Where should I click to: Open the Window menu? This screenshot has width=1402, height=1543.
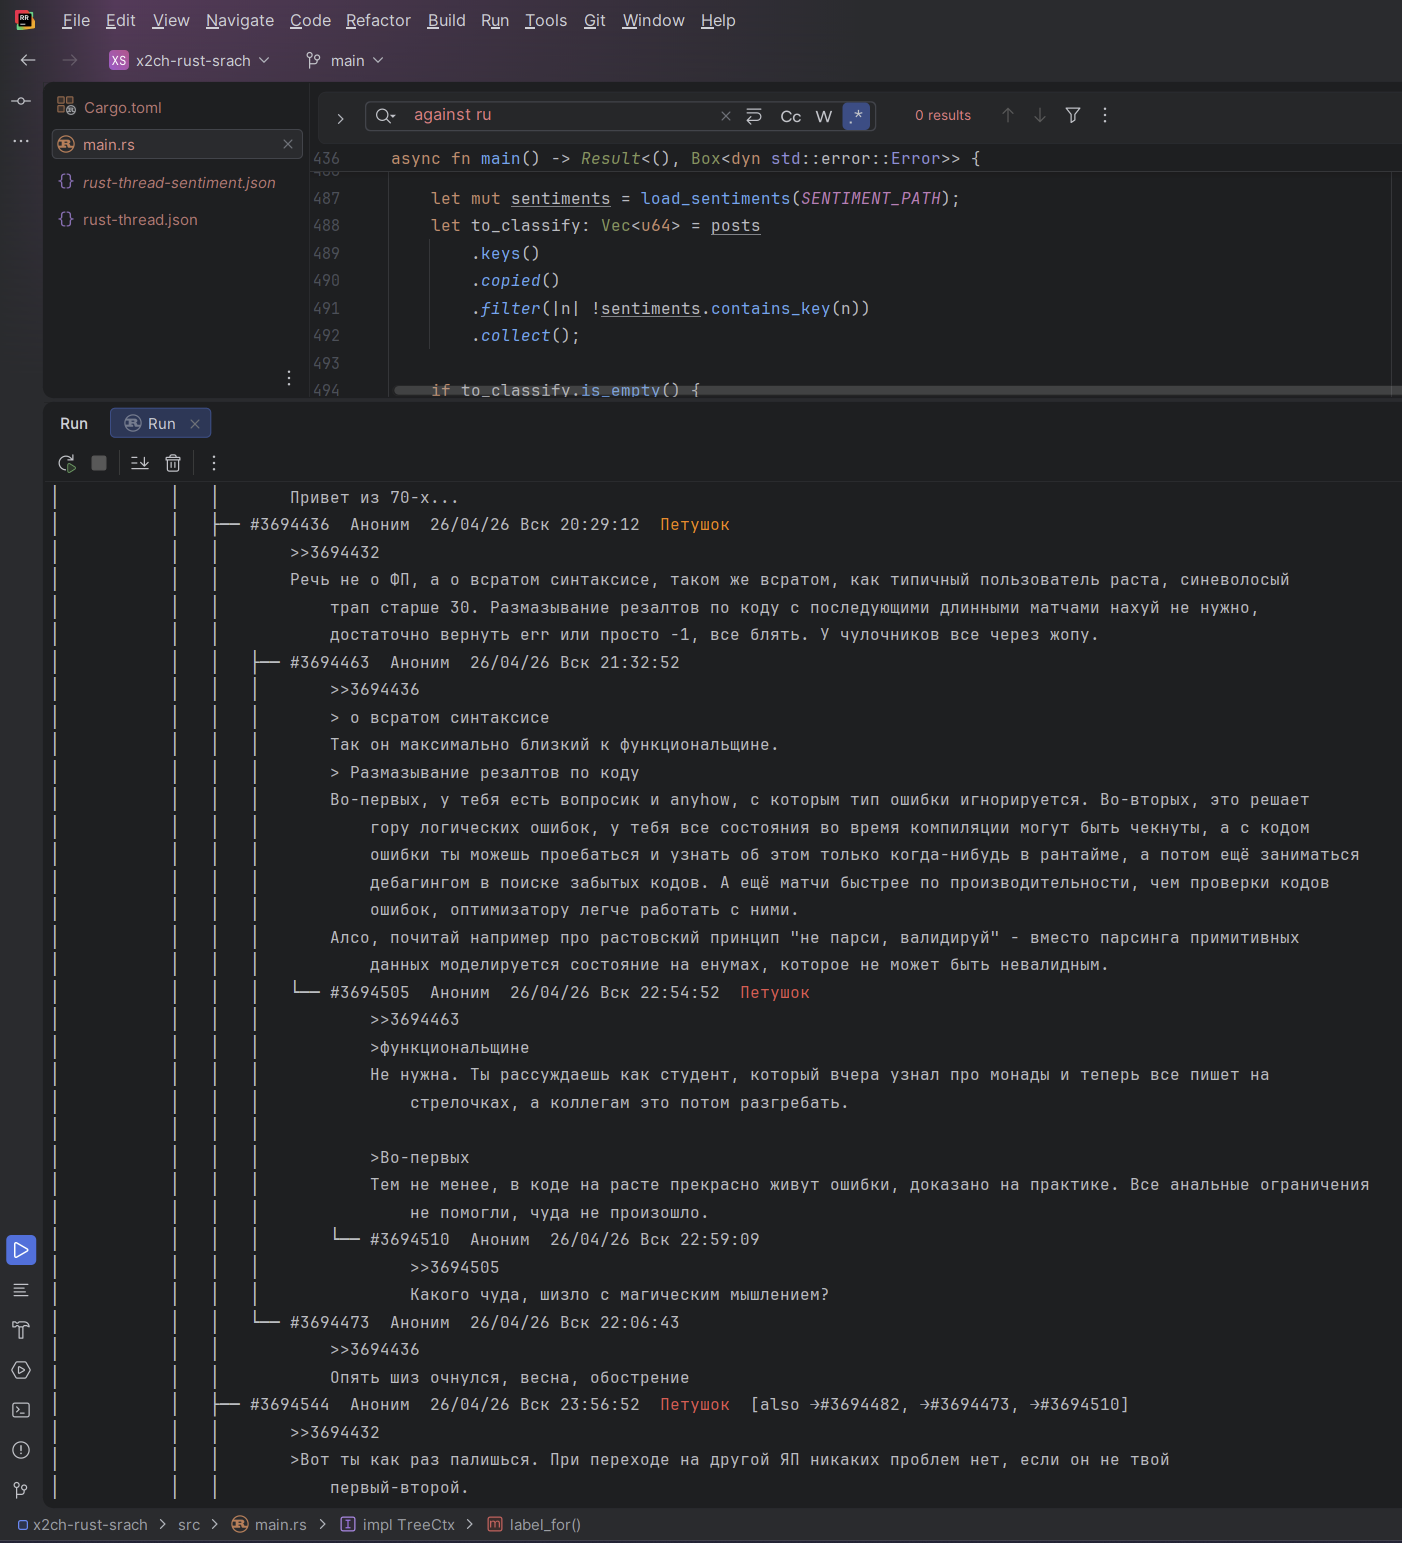pyautogui.click(x=653, y=20)
